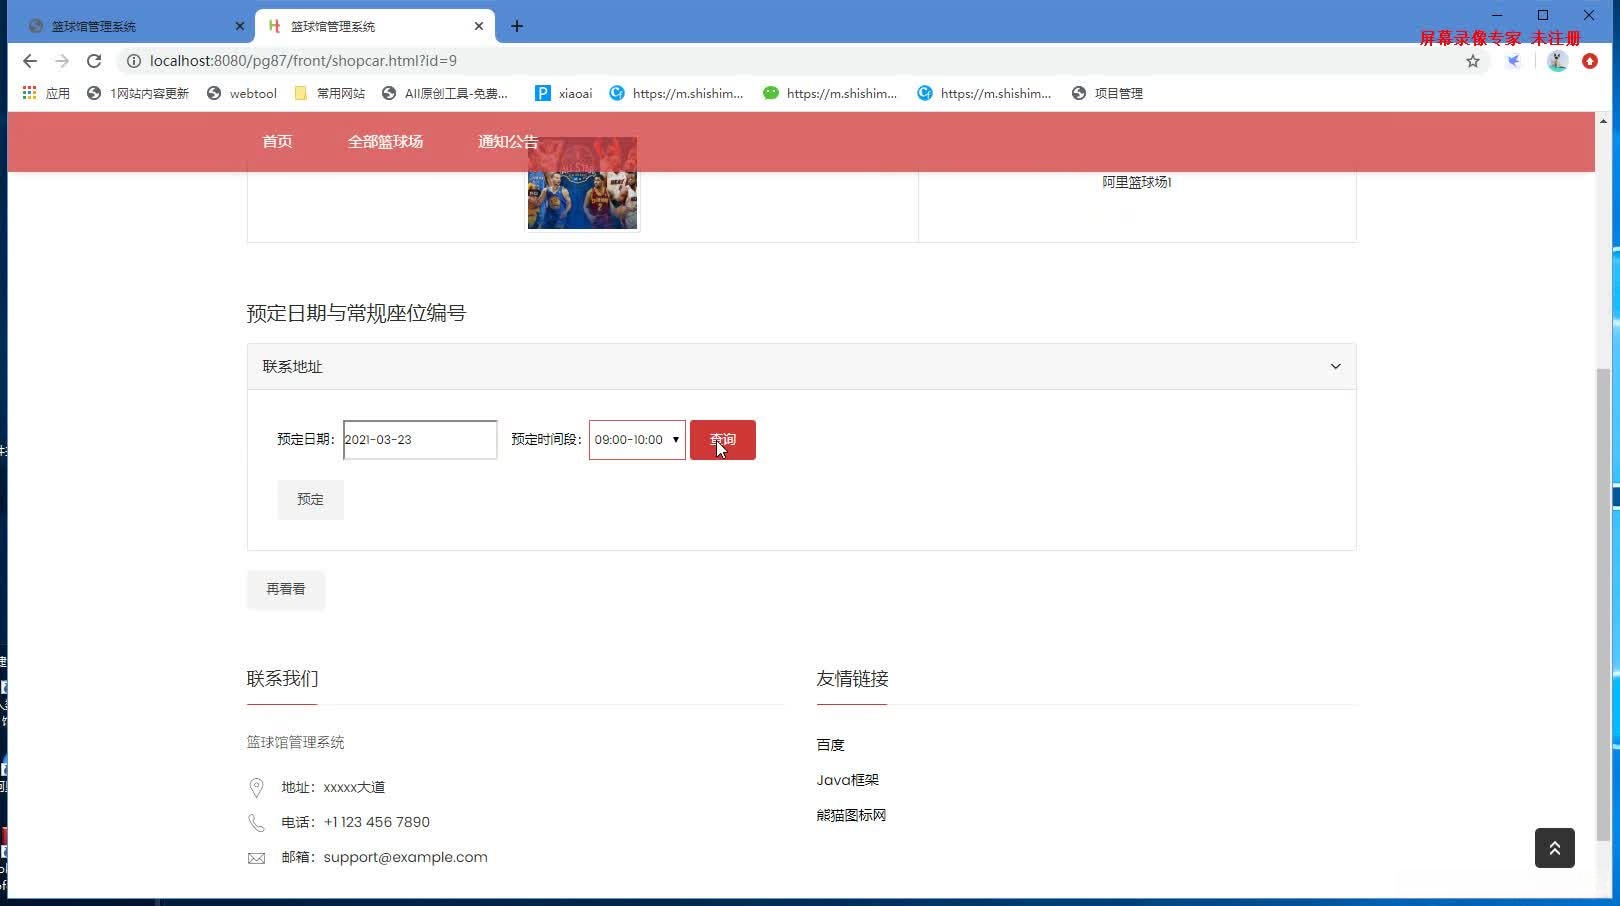The image size is (1620, 906).
Task: Click the 预定 reservation button
Action: pyautogui.click(x=310, y=499)
